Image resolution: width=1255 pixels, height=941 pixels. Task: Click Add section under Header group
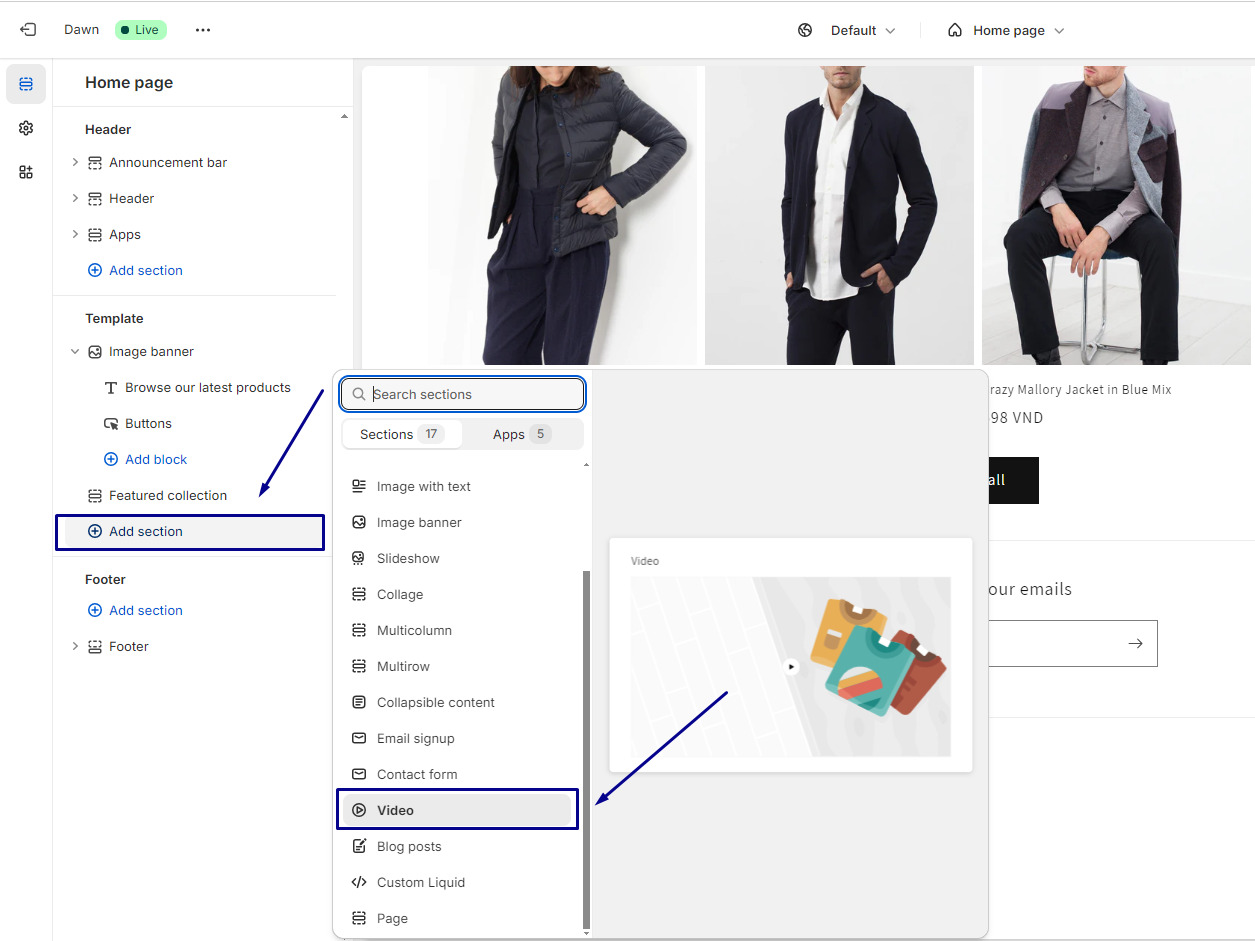(135, 270)
